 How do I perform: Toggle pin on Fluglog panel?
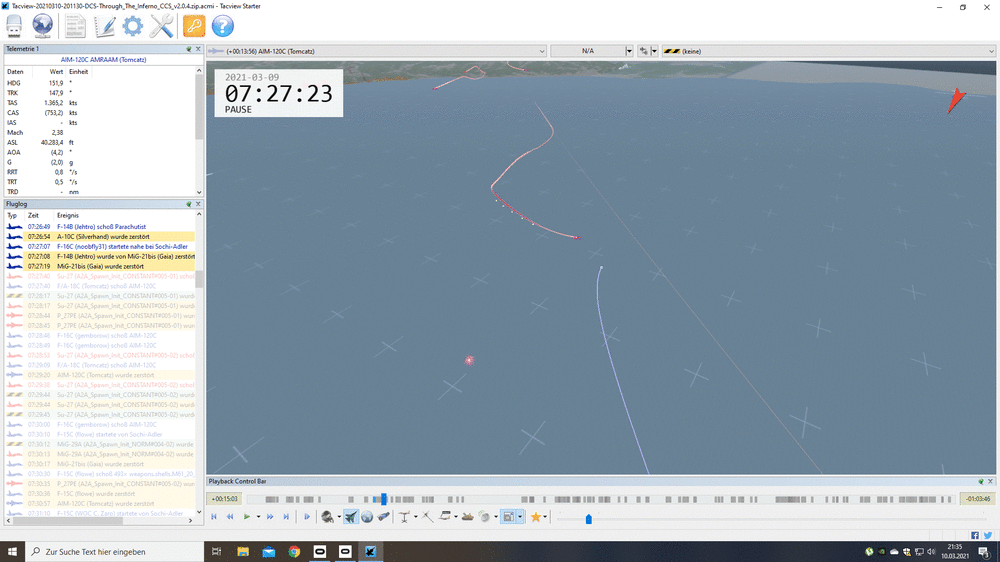click(x=189, y=204)
